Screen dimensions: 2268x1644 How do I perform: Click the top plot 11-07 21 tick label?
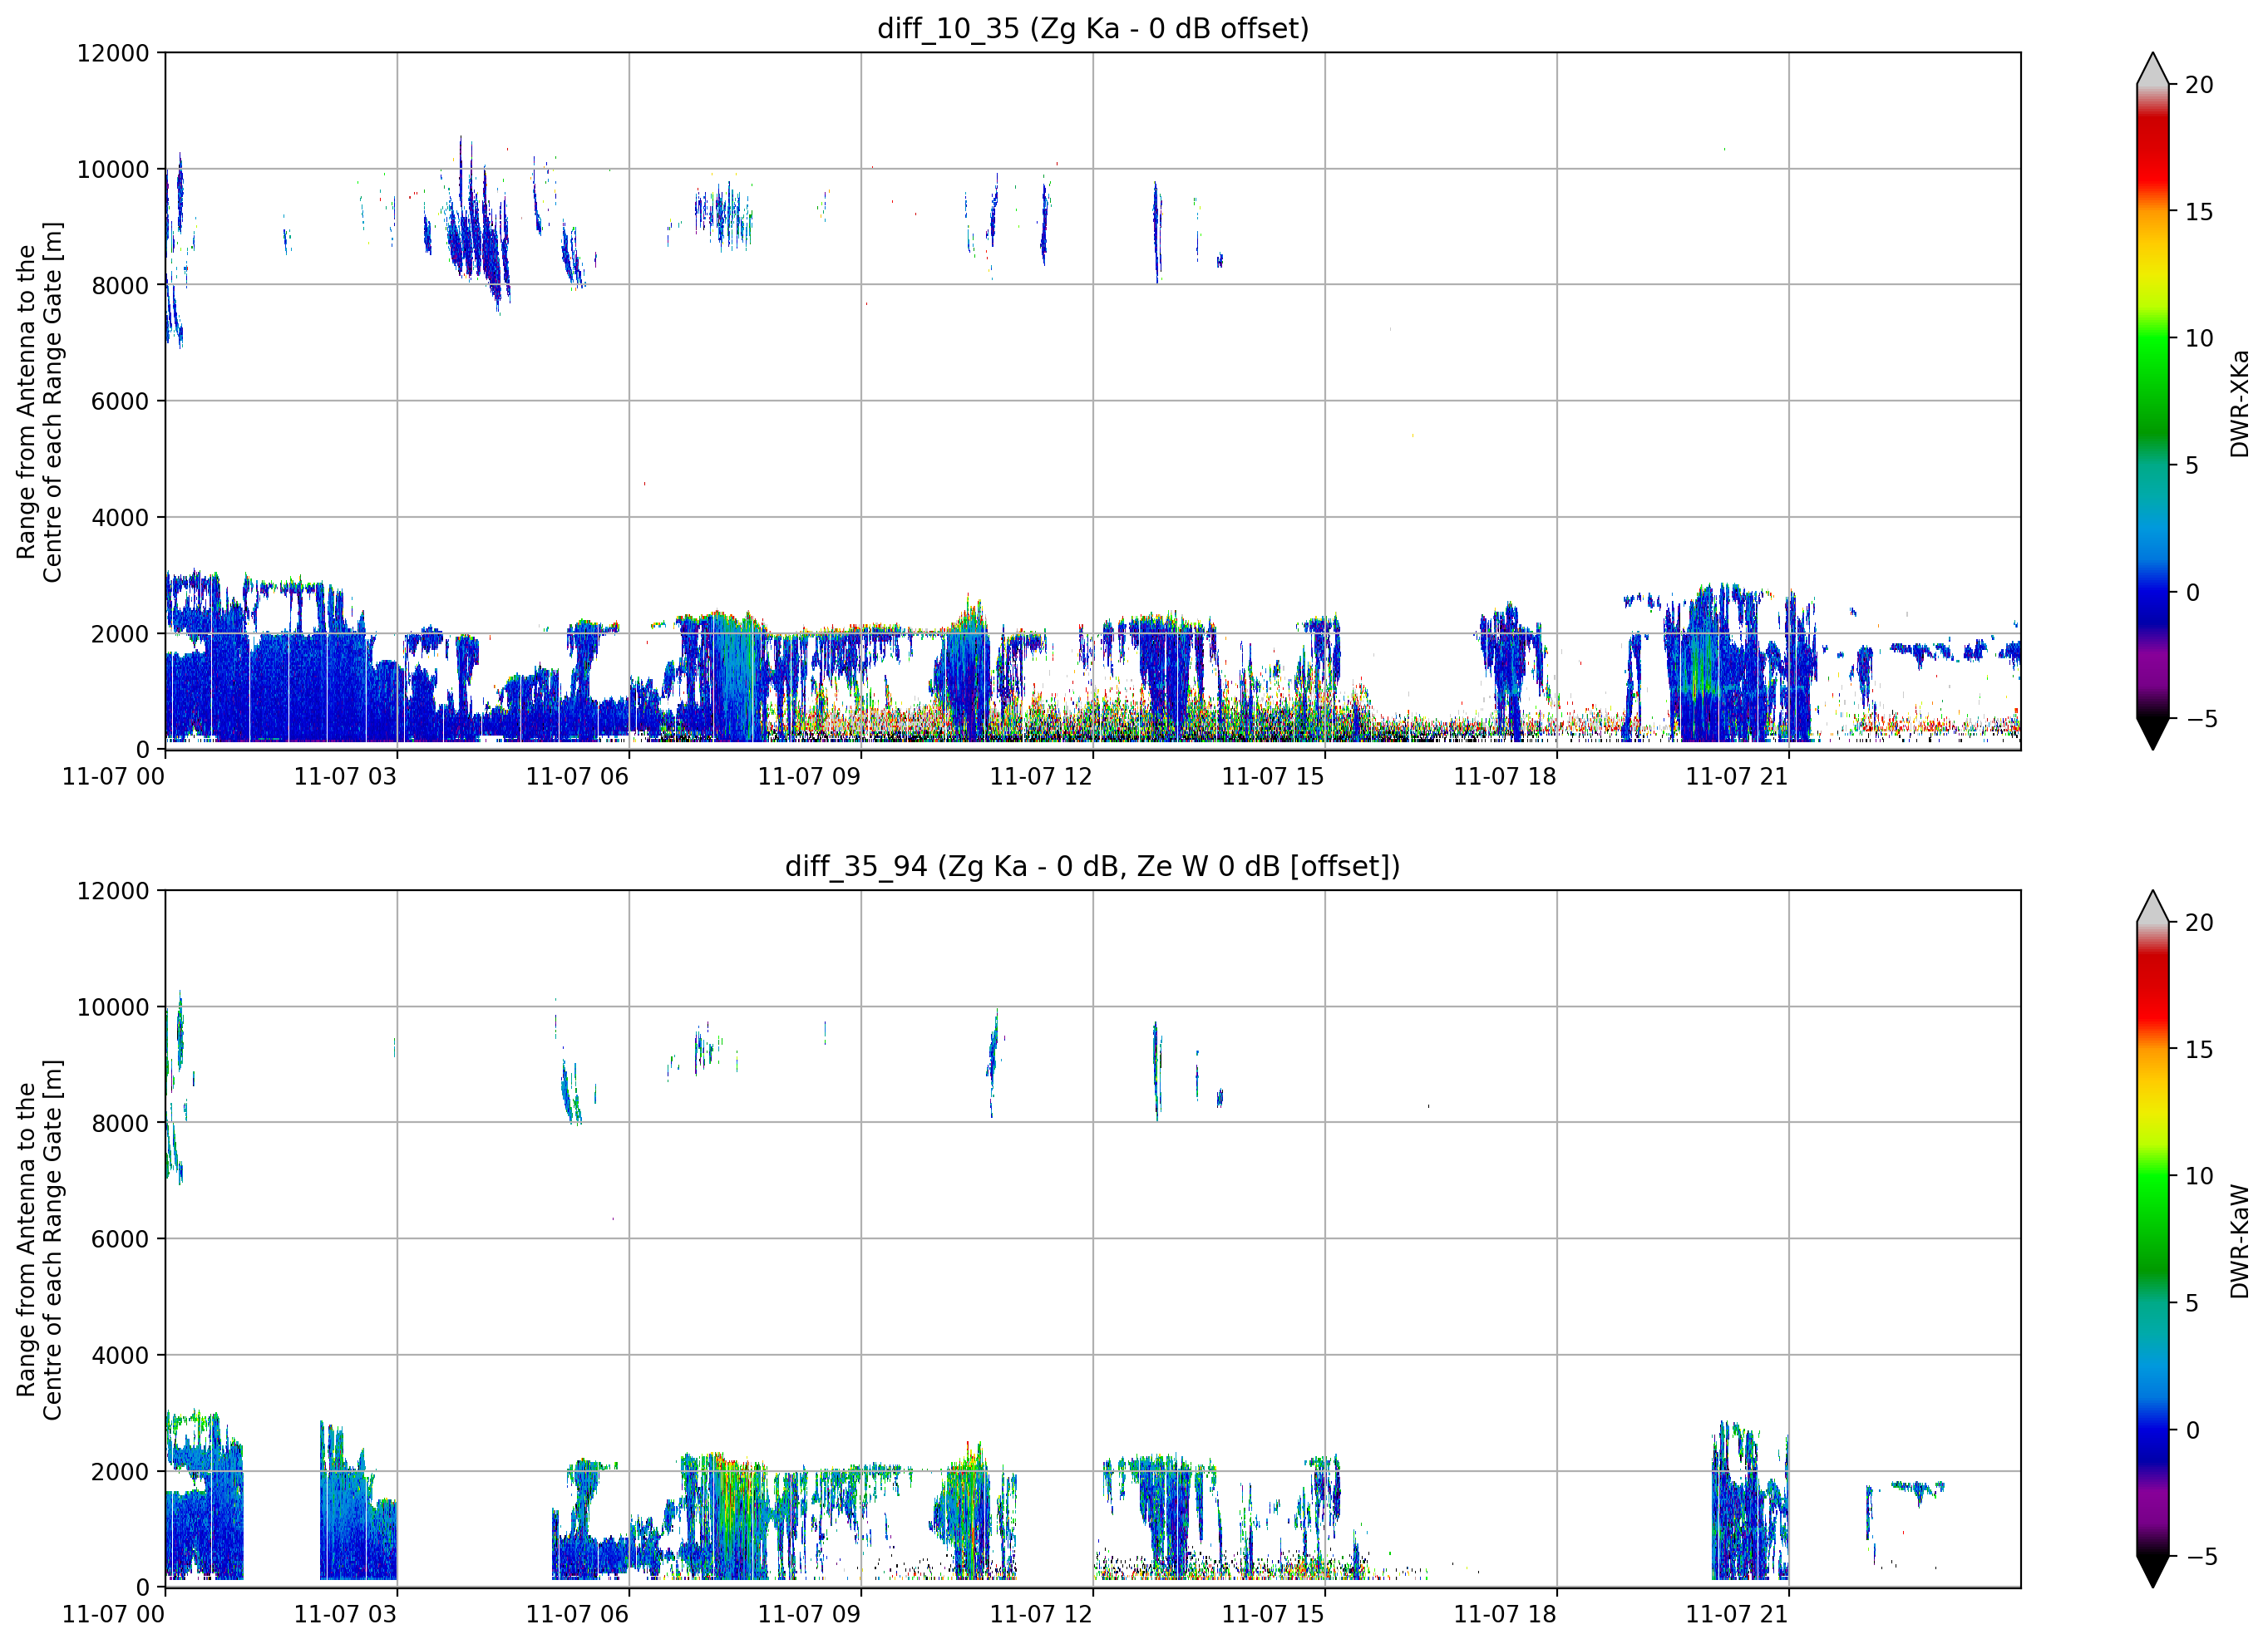click(1737, 777)
